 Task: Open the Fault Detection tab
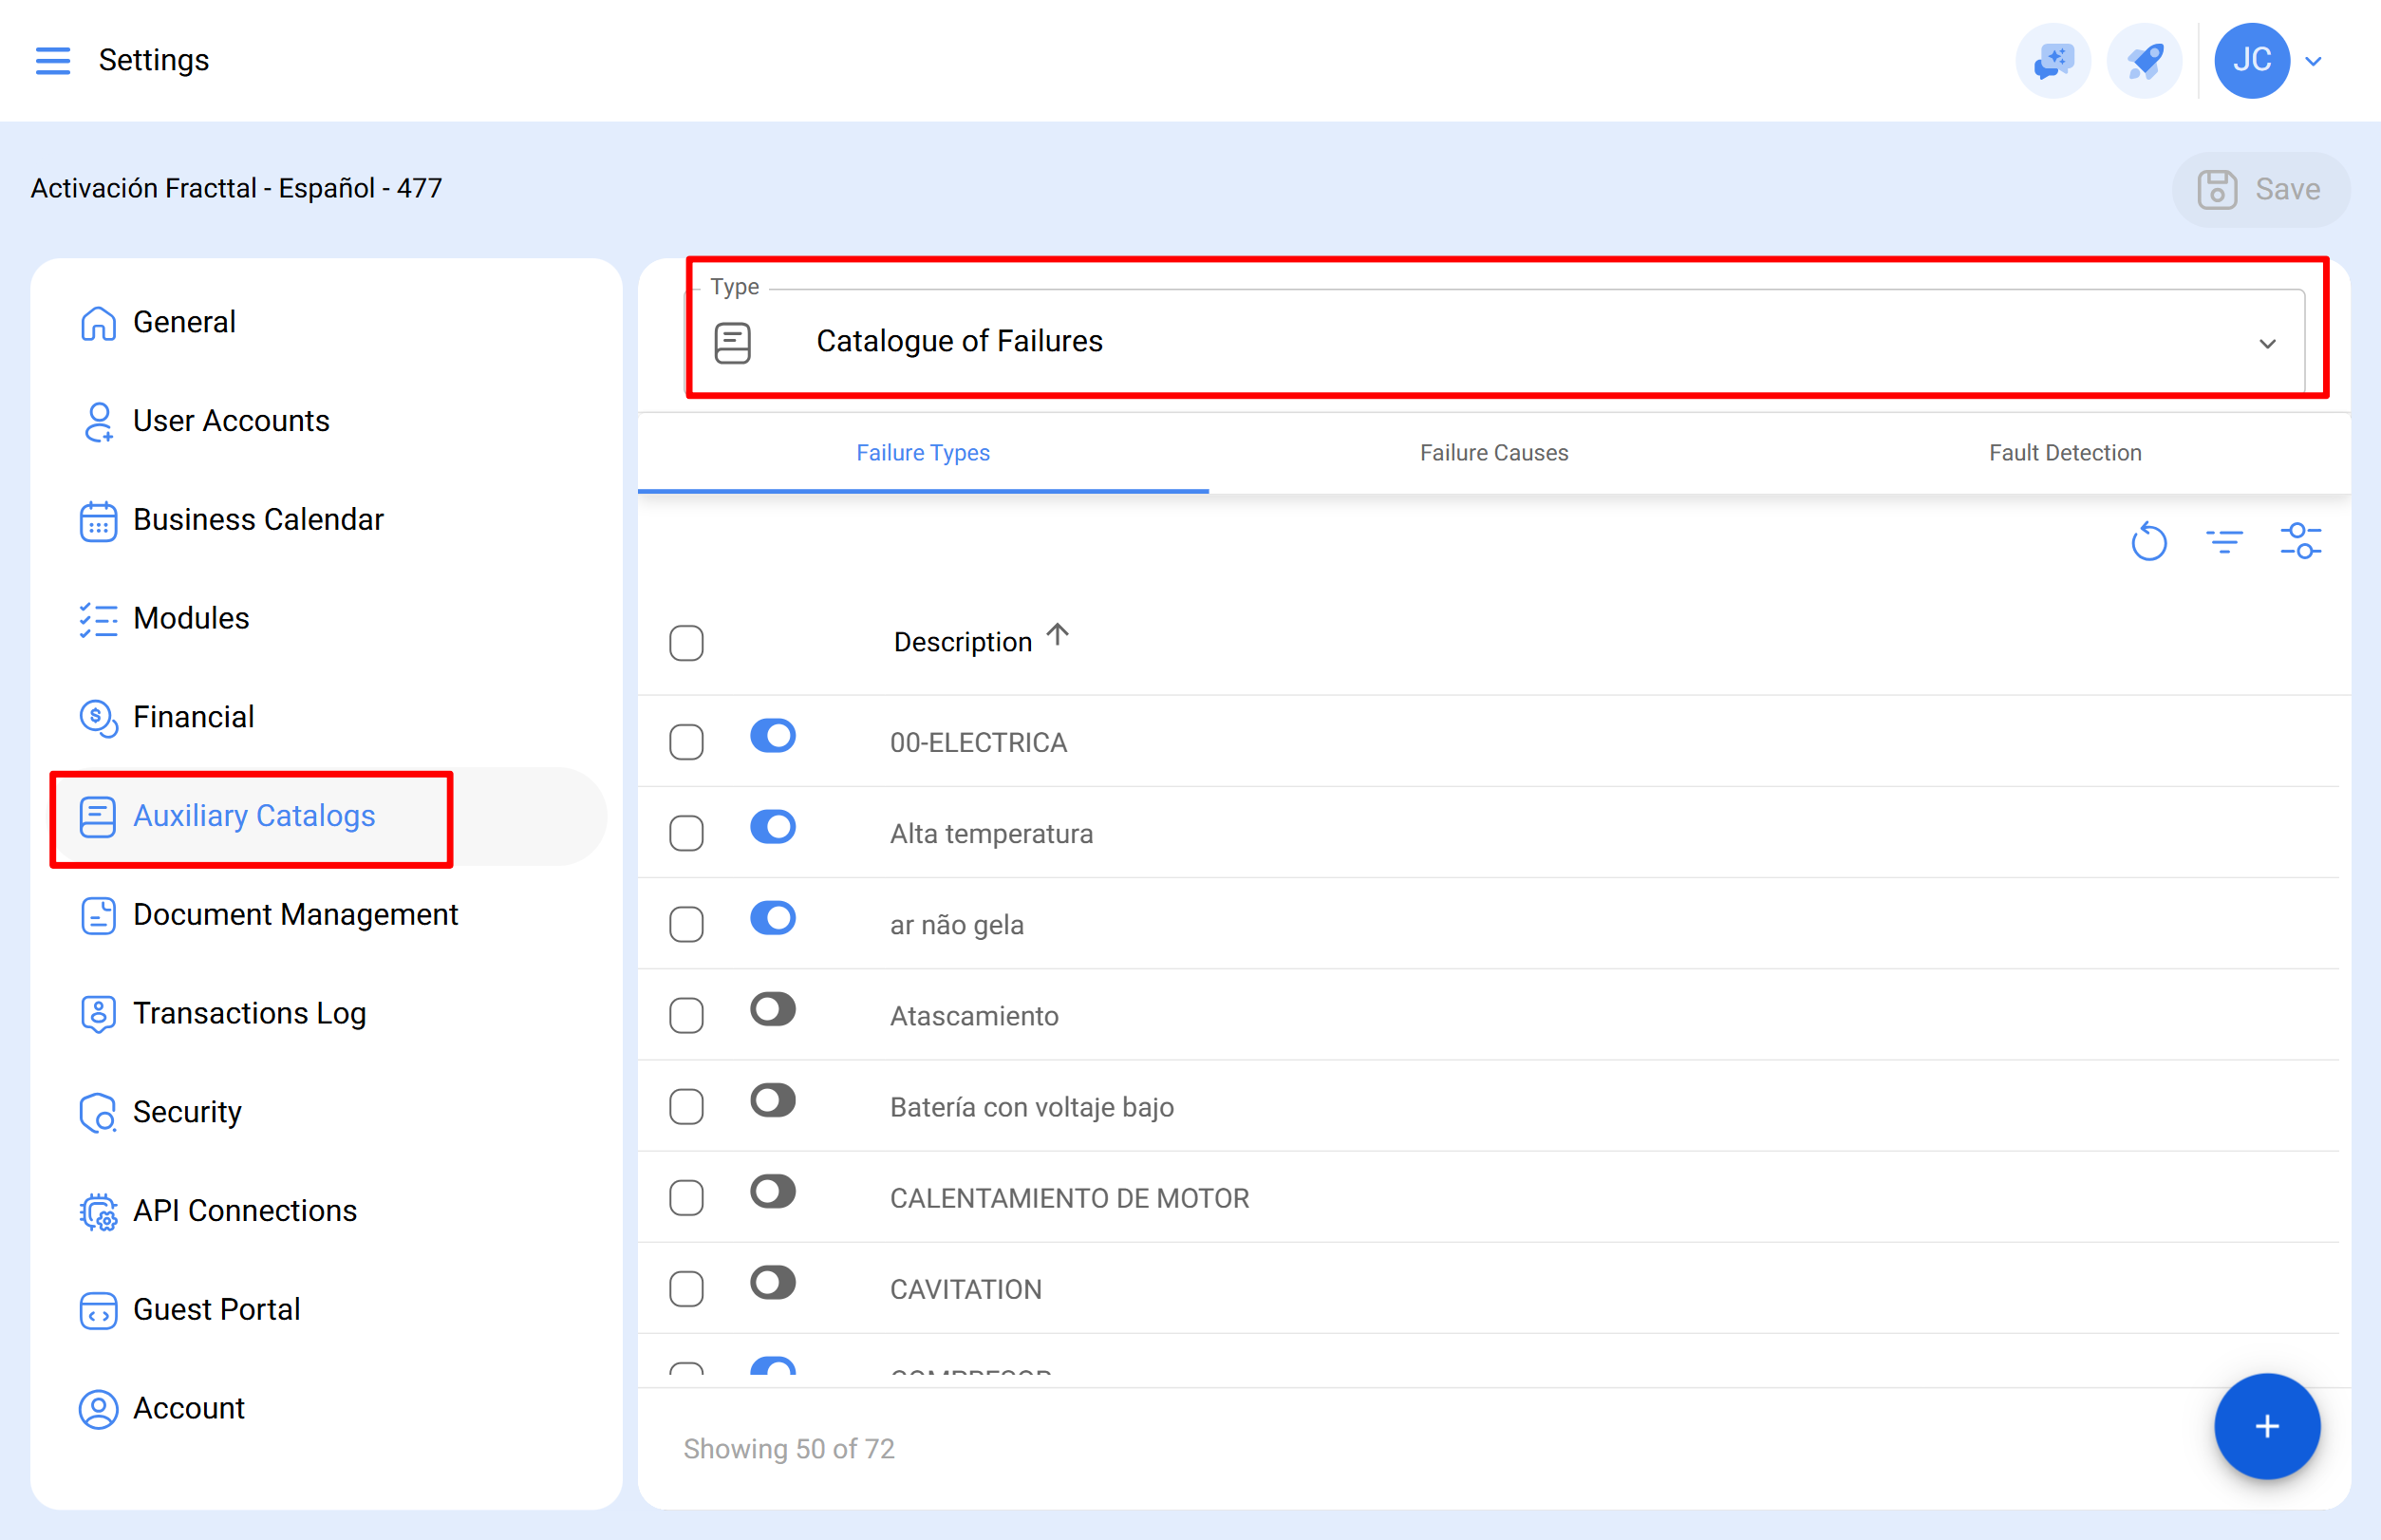coord(2065,452)
